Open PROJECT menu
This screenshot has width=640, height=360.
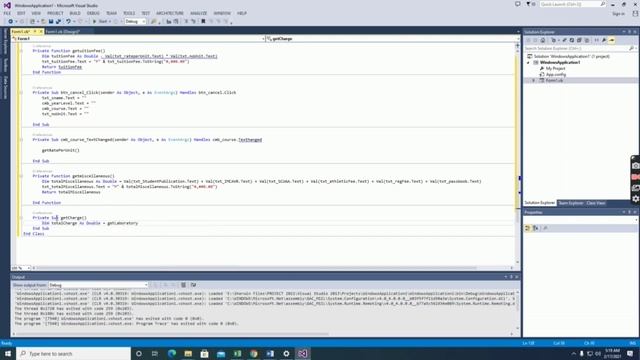pyautogui.click(x=55, y=13)
